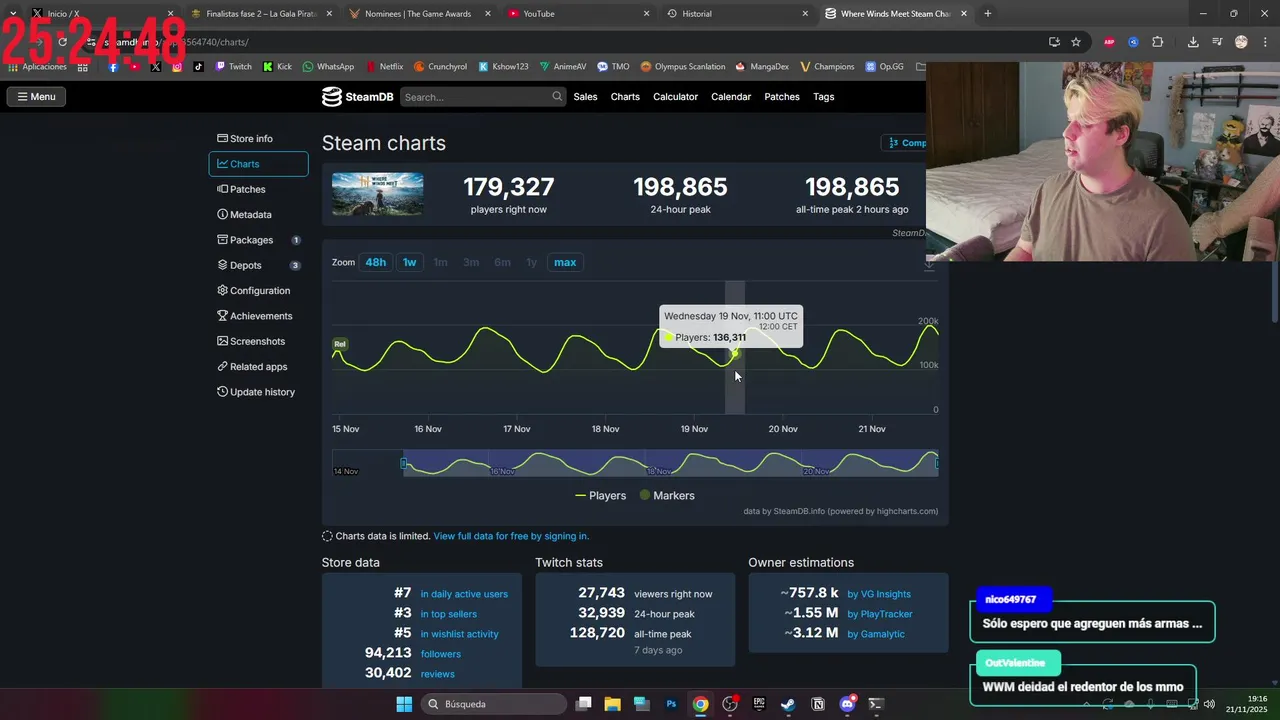This screenshot has width=1280, height=720.
Task: Open Photoshop from the taskbar
Action: [671, 704]
